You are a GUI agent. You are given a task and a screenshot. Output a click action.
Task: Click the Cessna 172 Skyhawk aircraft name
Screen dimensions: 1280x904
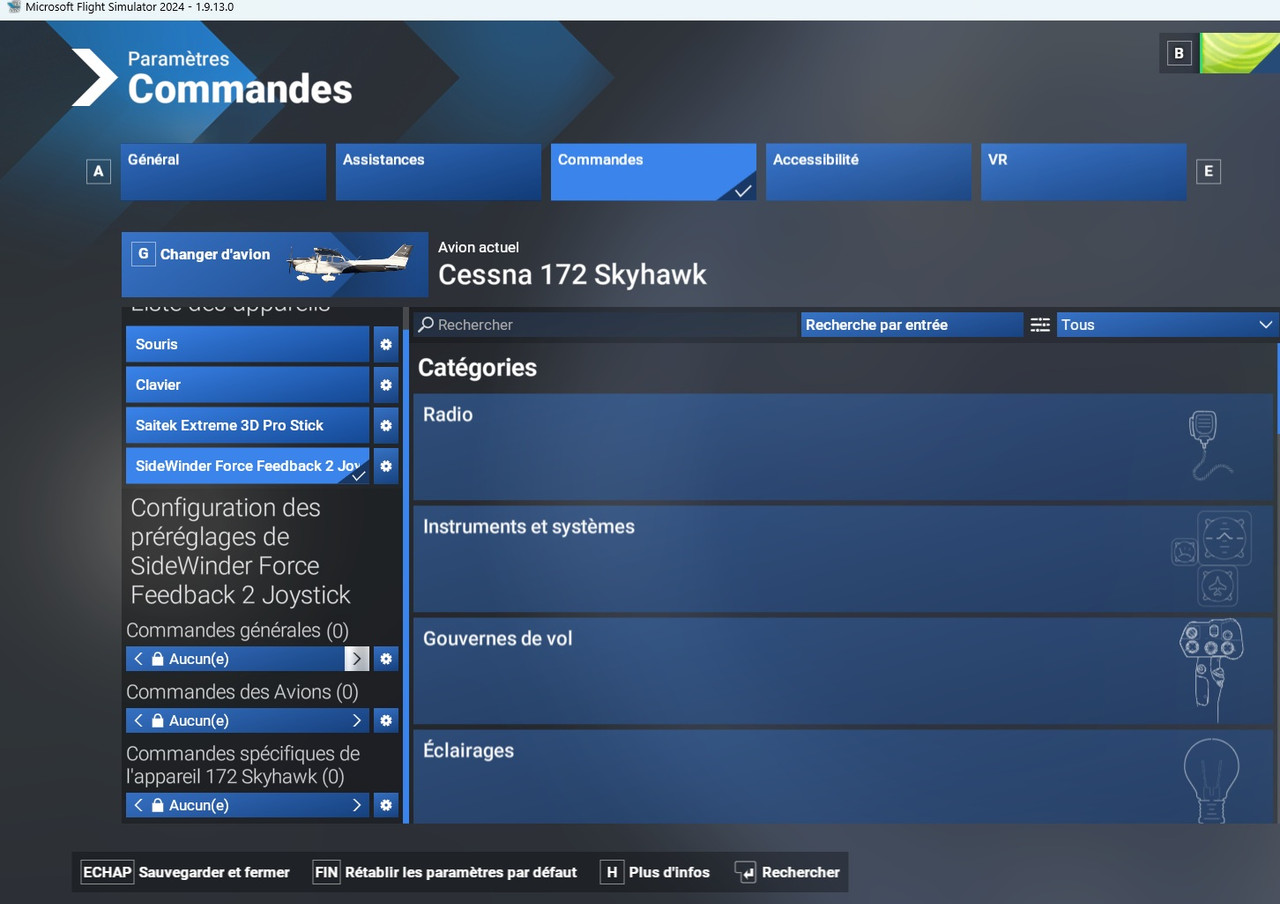tap(572, 275)
